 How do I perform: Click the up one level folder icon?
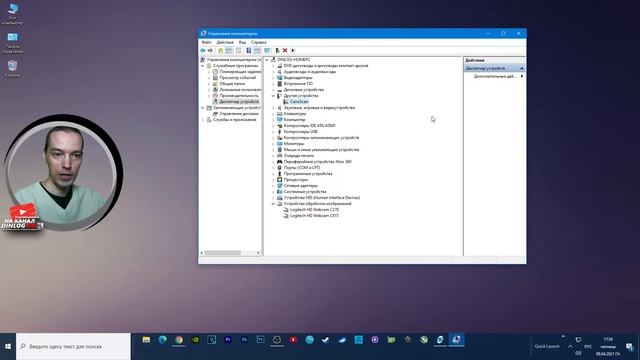coord(220,50)
